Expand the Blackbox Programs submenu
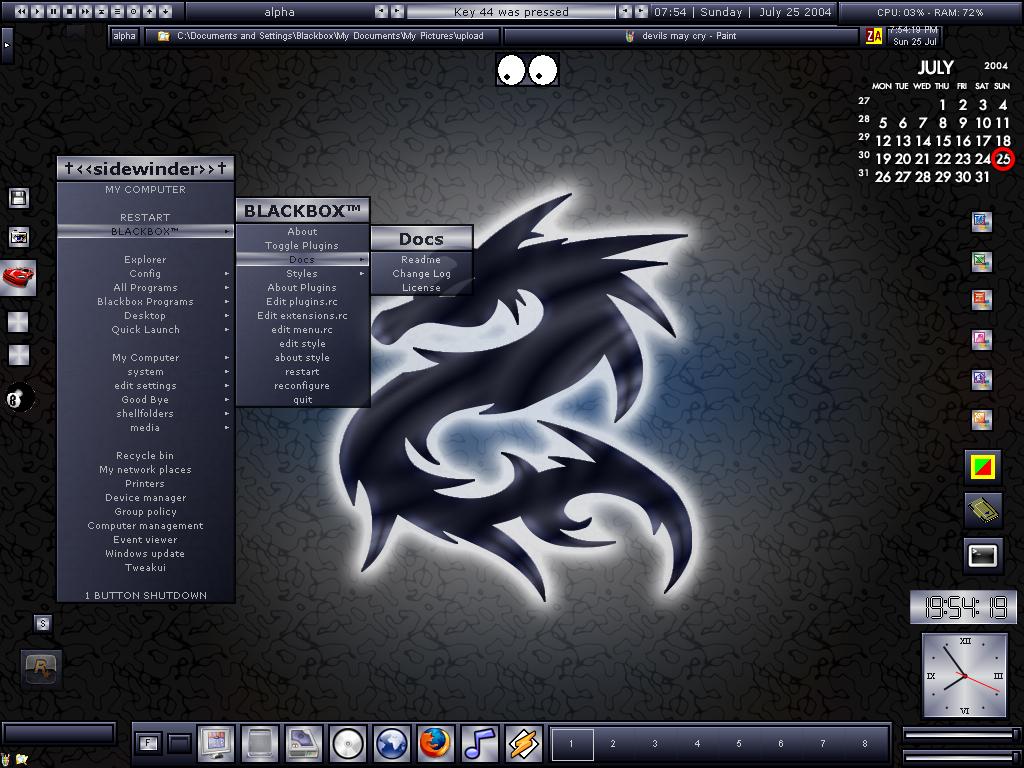Viewport: 1024px width, 768px height. (145, 302)
